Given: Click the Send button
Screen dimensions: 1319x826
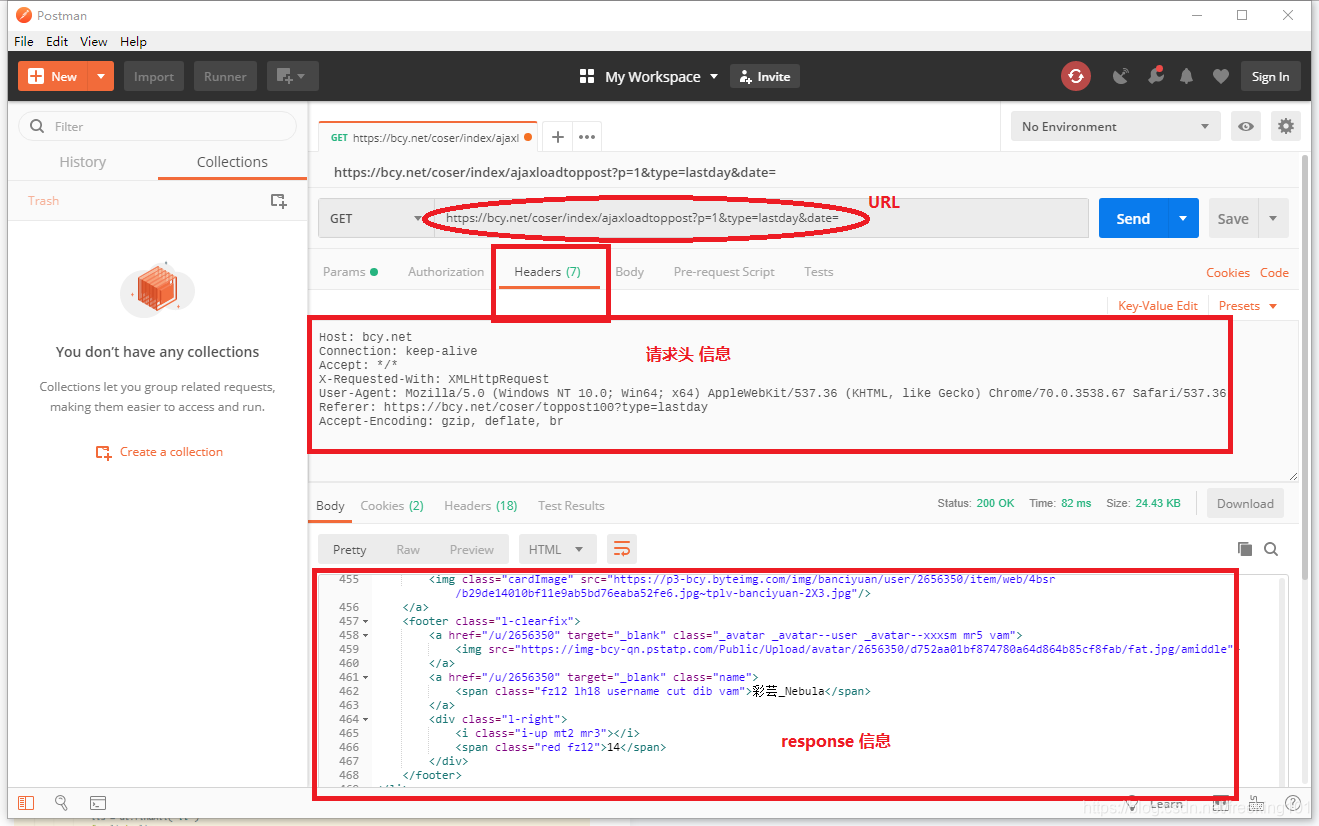Looking at the screenshot, I should pos(1133,218).
